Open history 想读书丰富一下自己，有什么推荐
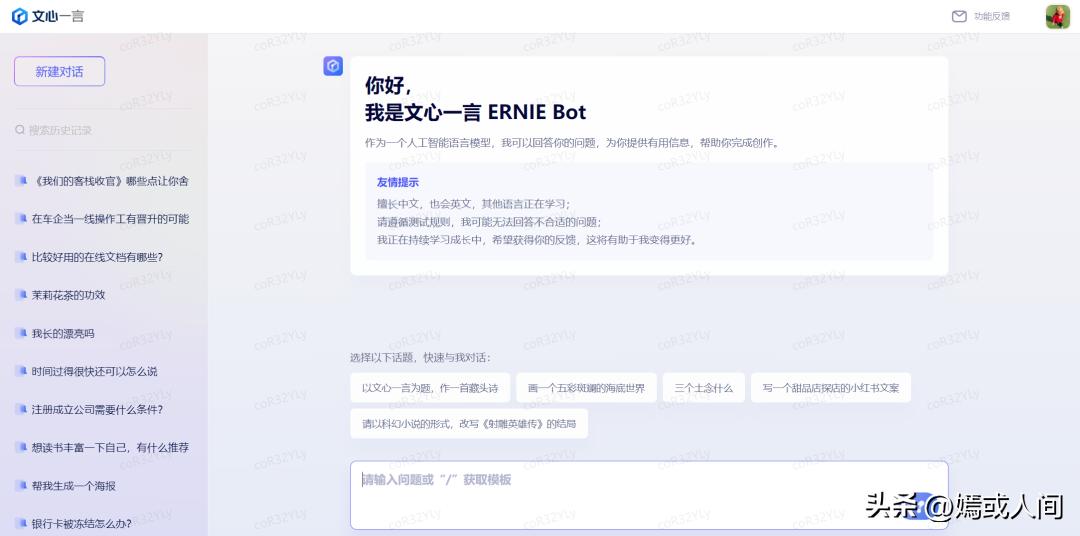1080x536 pixels. (x=110, y=448)
